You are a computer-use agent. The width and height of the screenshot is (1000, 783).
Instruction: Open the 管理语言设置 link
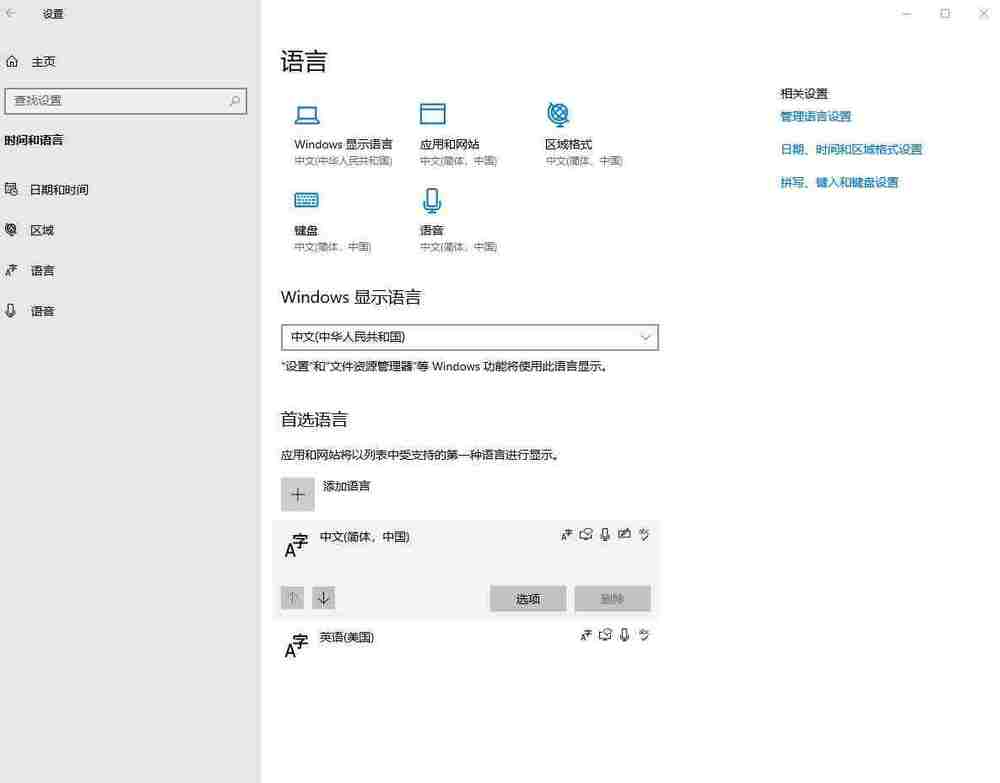tap(815, 117)
